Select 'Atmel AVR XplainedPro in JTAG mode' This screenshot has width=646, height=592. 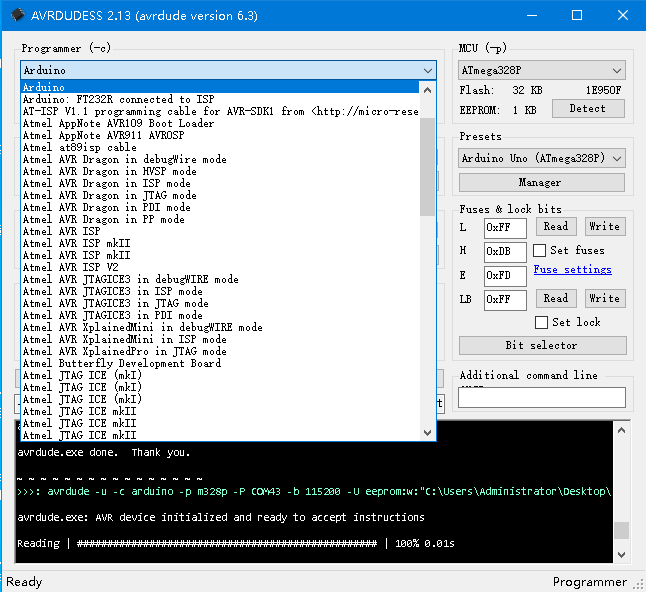point(220,351)
